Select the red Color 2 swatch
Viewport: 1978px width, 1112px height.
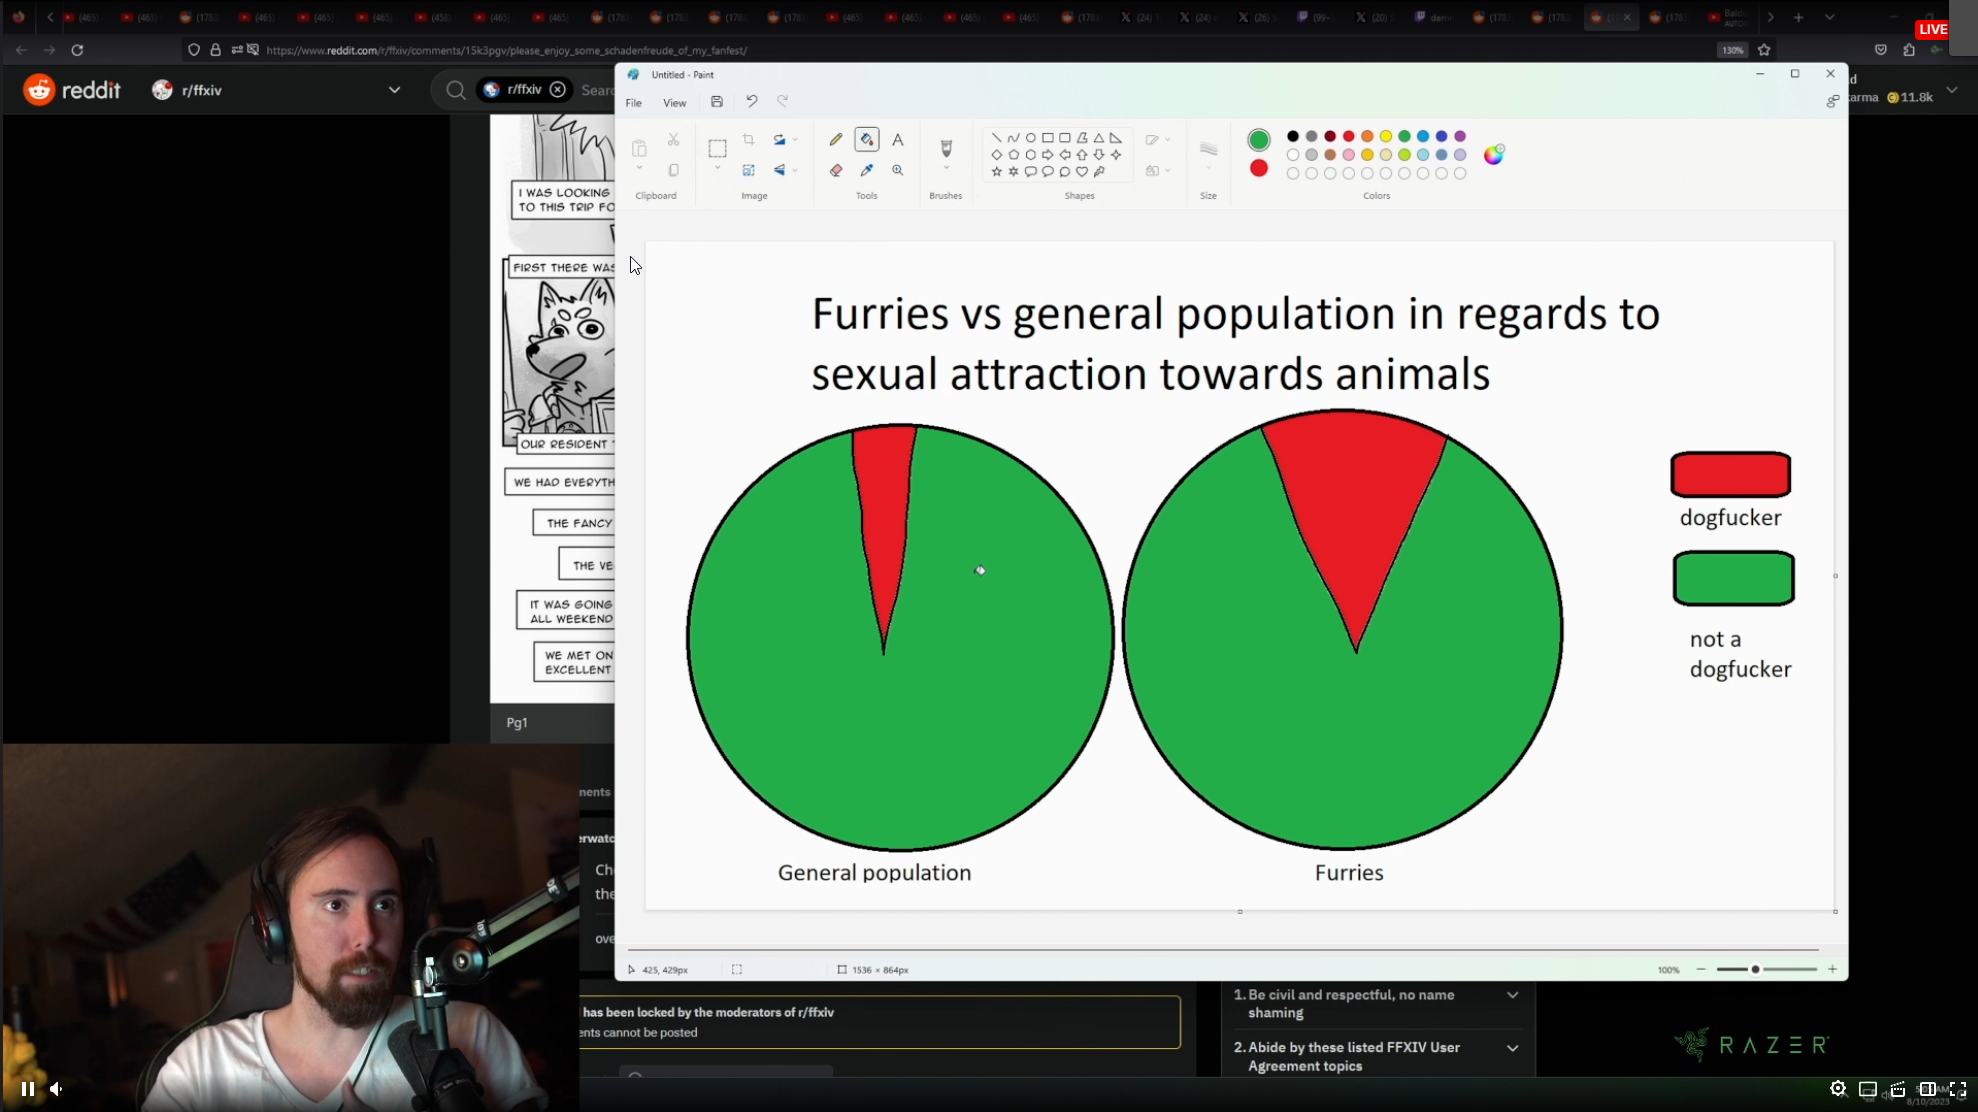[1258, 168]
